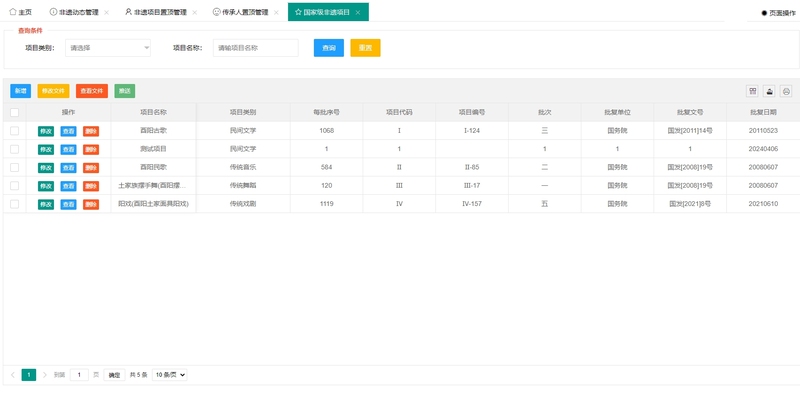Open the 项目类别 dropdown

pos(108,48)
